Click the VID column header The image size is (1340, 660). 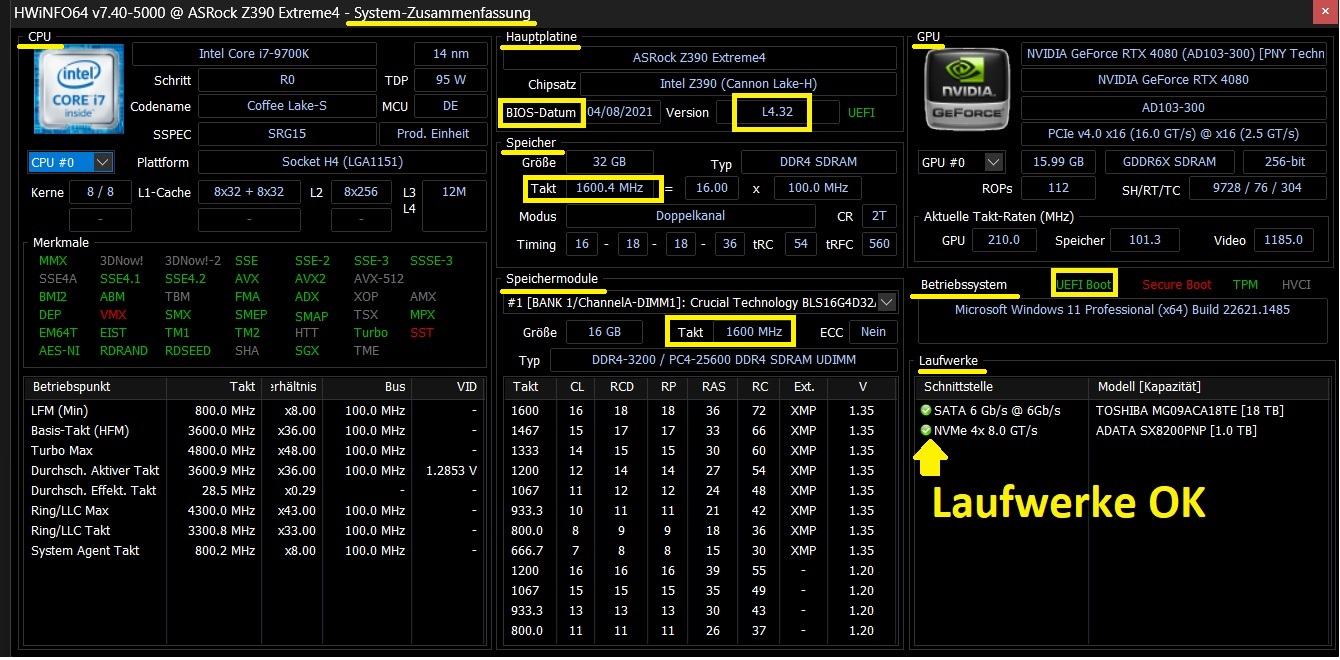point(448,386)
